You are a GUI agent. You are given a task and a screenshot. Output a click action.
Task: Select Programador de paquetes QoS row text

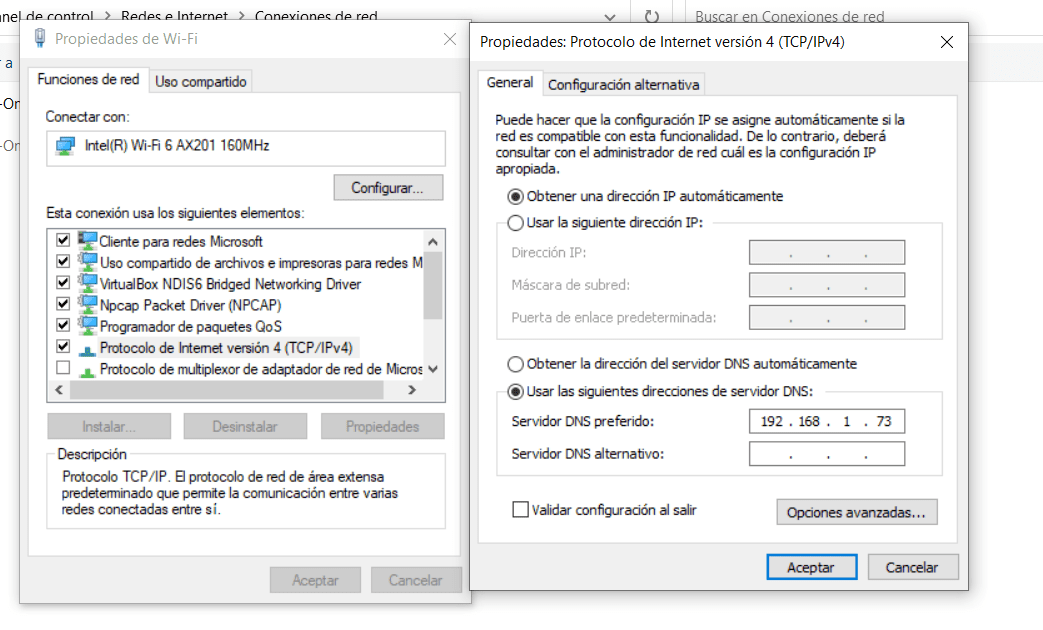point(190,327)
